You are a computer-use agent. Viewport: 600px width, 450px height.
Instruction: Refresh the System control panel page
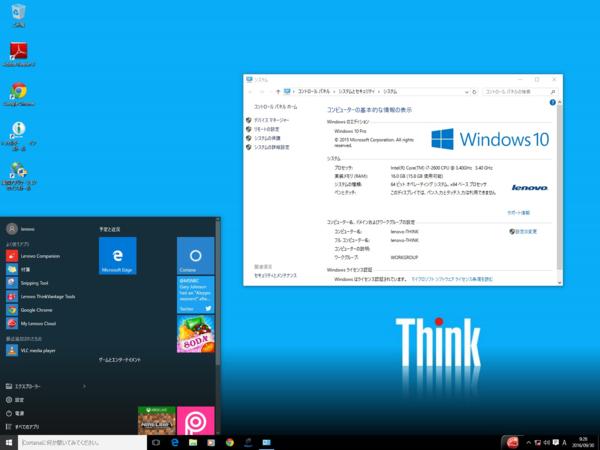pyautogui.click(x=474, y=92)
